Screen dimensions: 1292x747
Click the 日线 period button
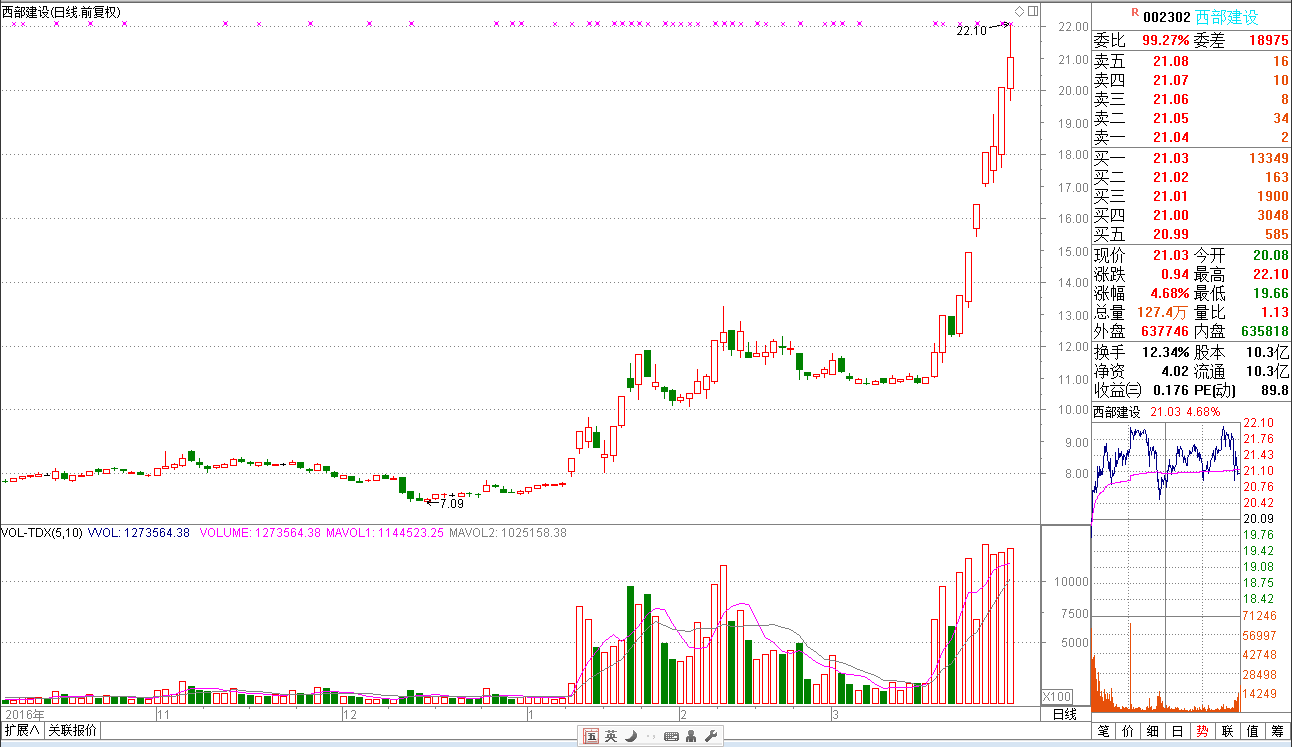pyautogui.click(x=1065, y=714)
